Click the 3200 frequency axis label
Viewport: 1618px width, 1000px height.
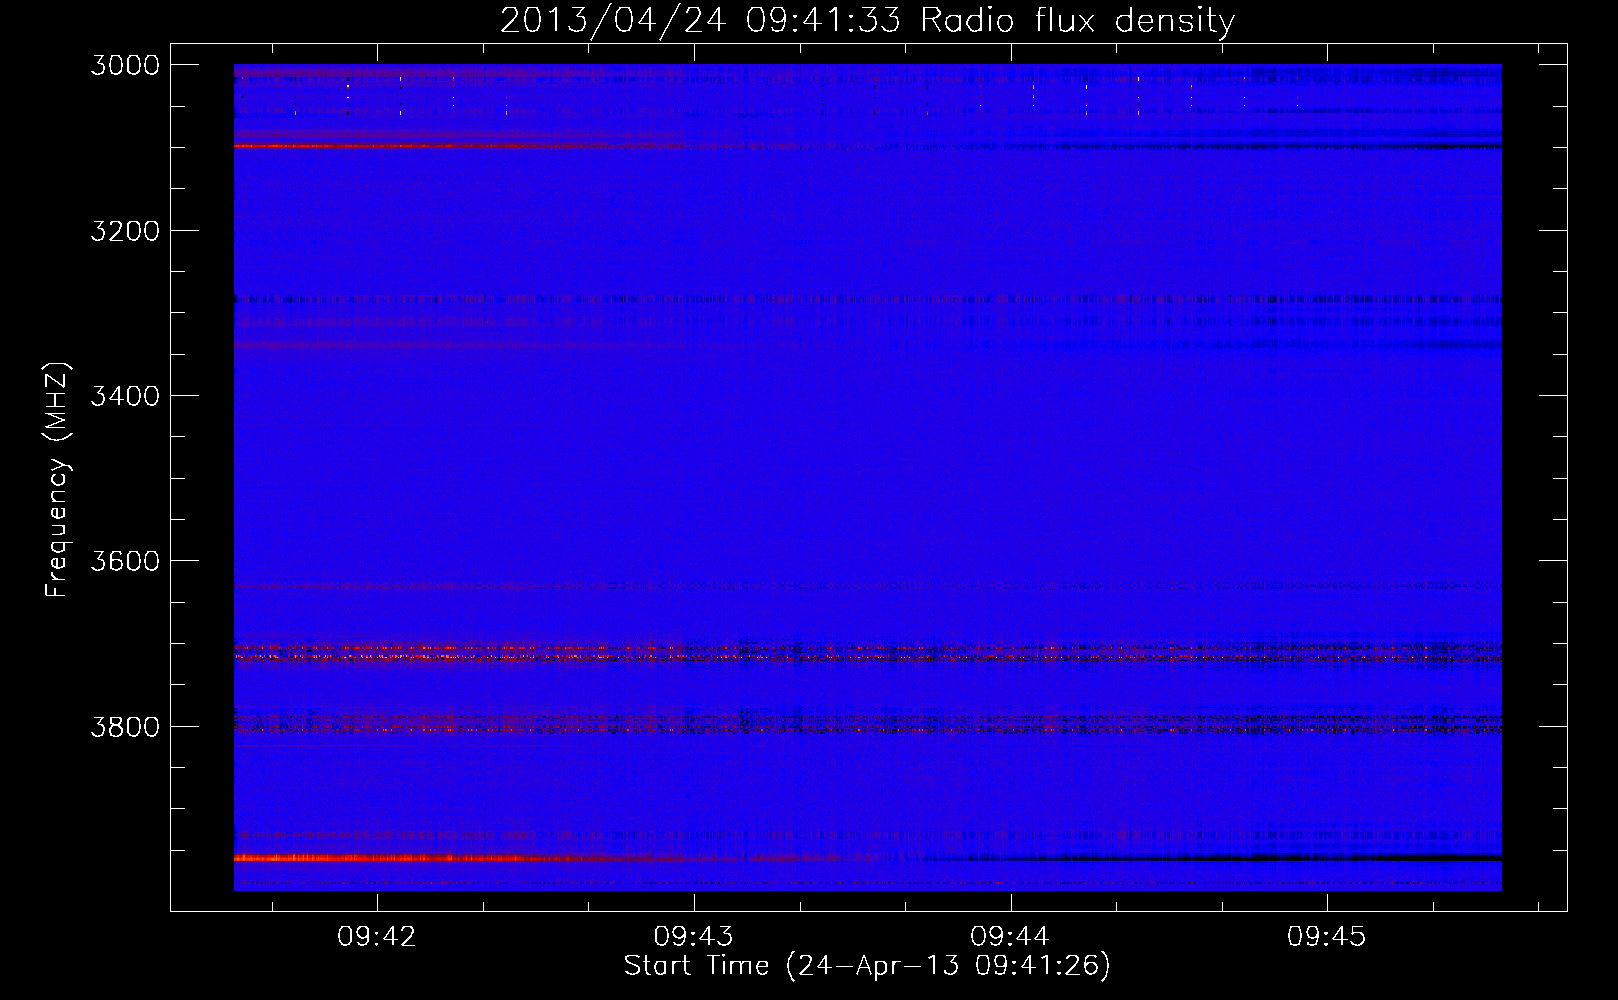click(125, 231)
